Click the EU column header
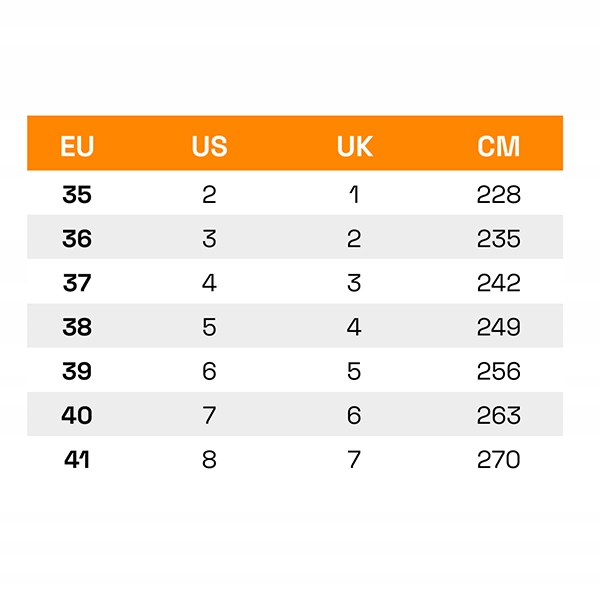 coord(77,146)
